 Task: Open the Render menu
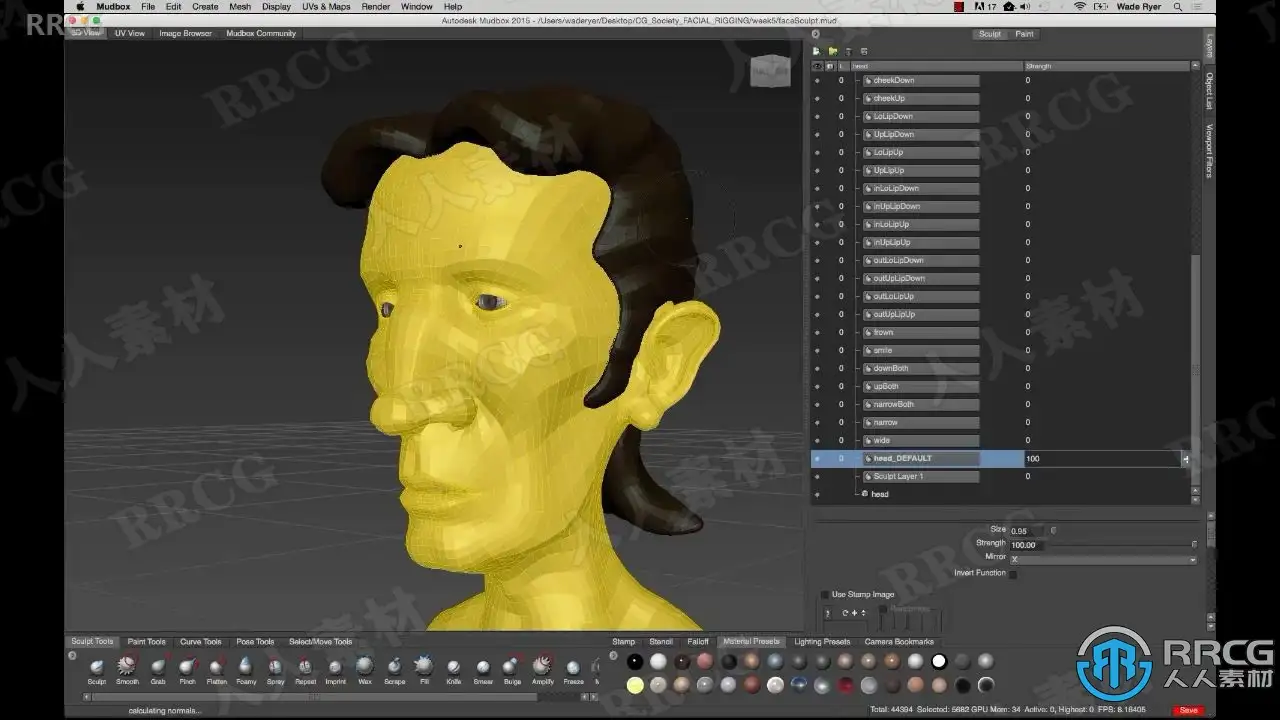(376, 6)
